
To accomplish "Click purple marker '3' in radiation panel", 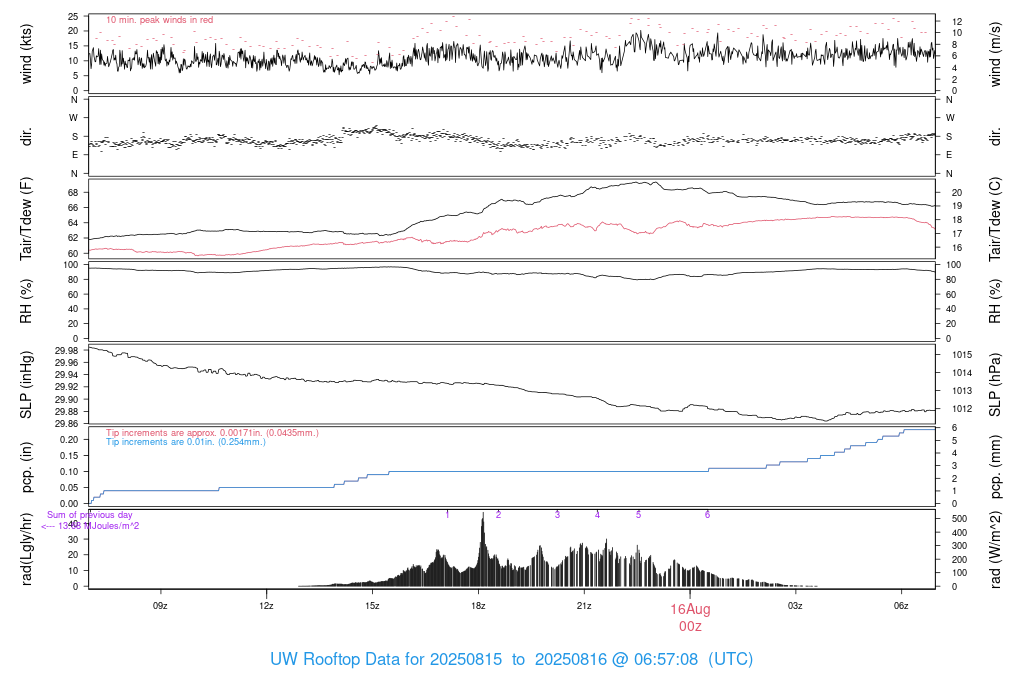I will point(557,515).
